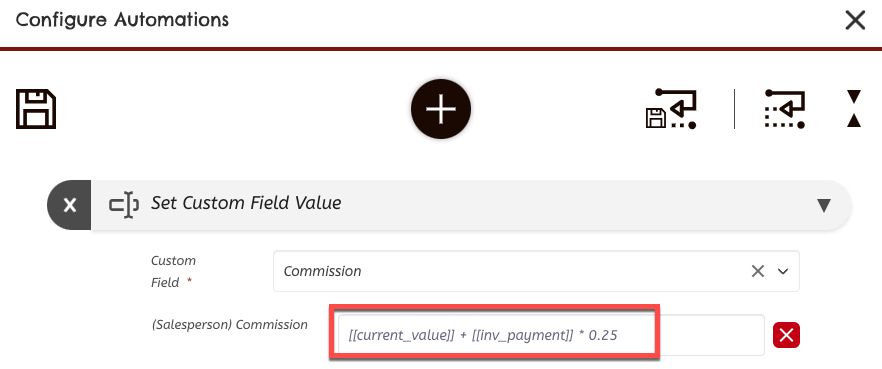This screenshot has width=882, height=369.
Task: Click the Configure Automations title
Action: [x=122, y=20]
